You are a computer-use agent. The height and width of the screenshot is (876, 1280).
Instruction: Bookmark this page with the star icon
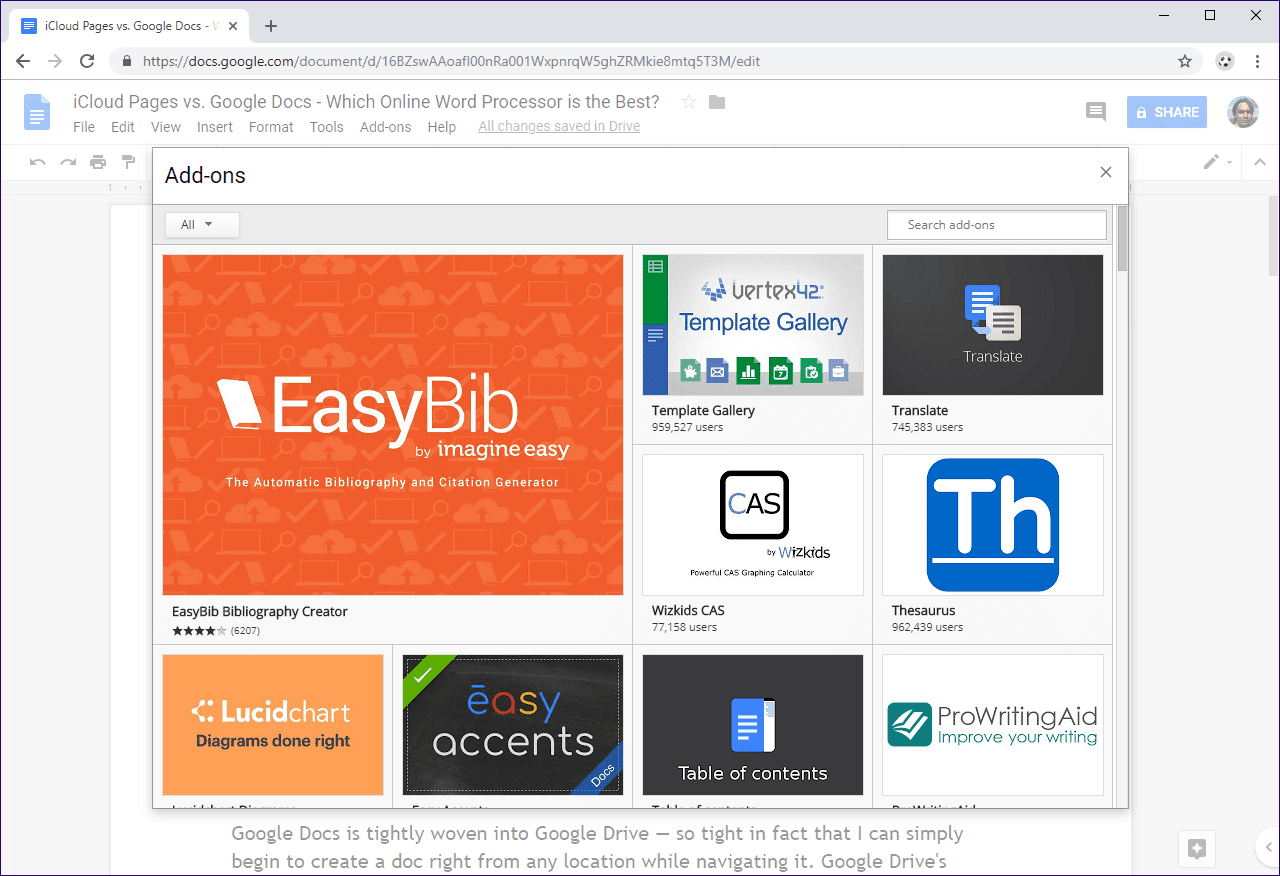(1185, 61)
